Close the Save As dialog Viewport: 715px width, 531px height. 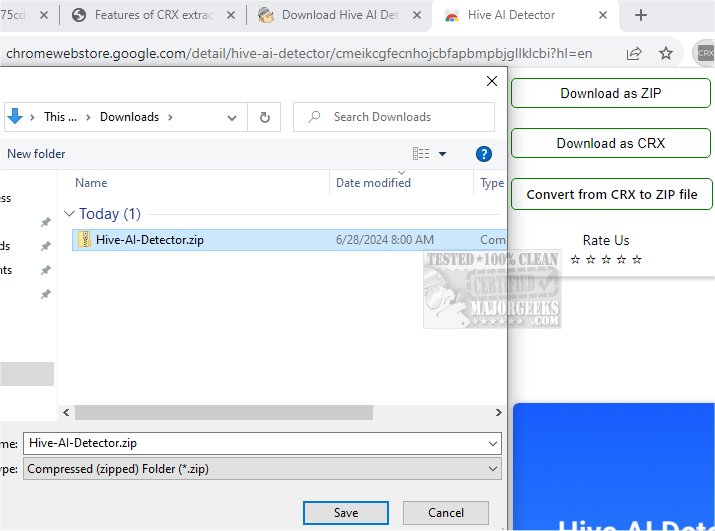tap(492, 81)
